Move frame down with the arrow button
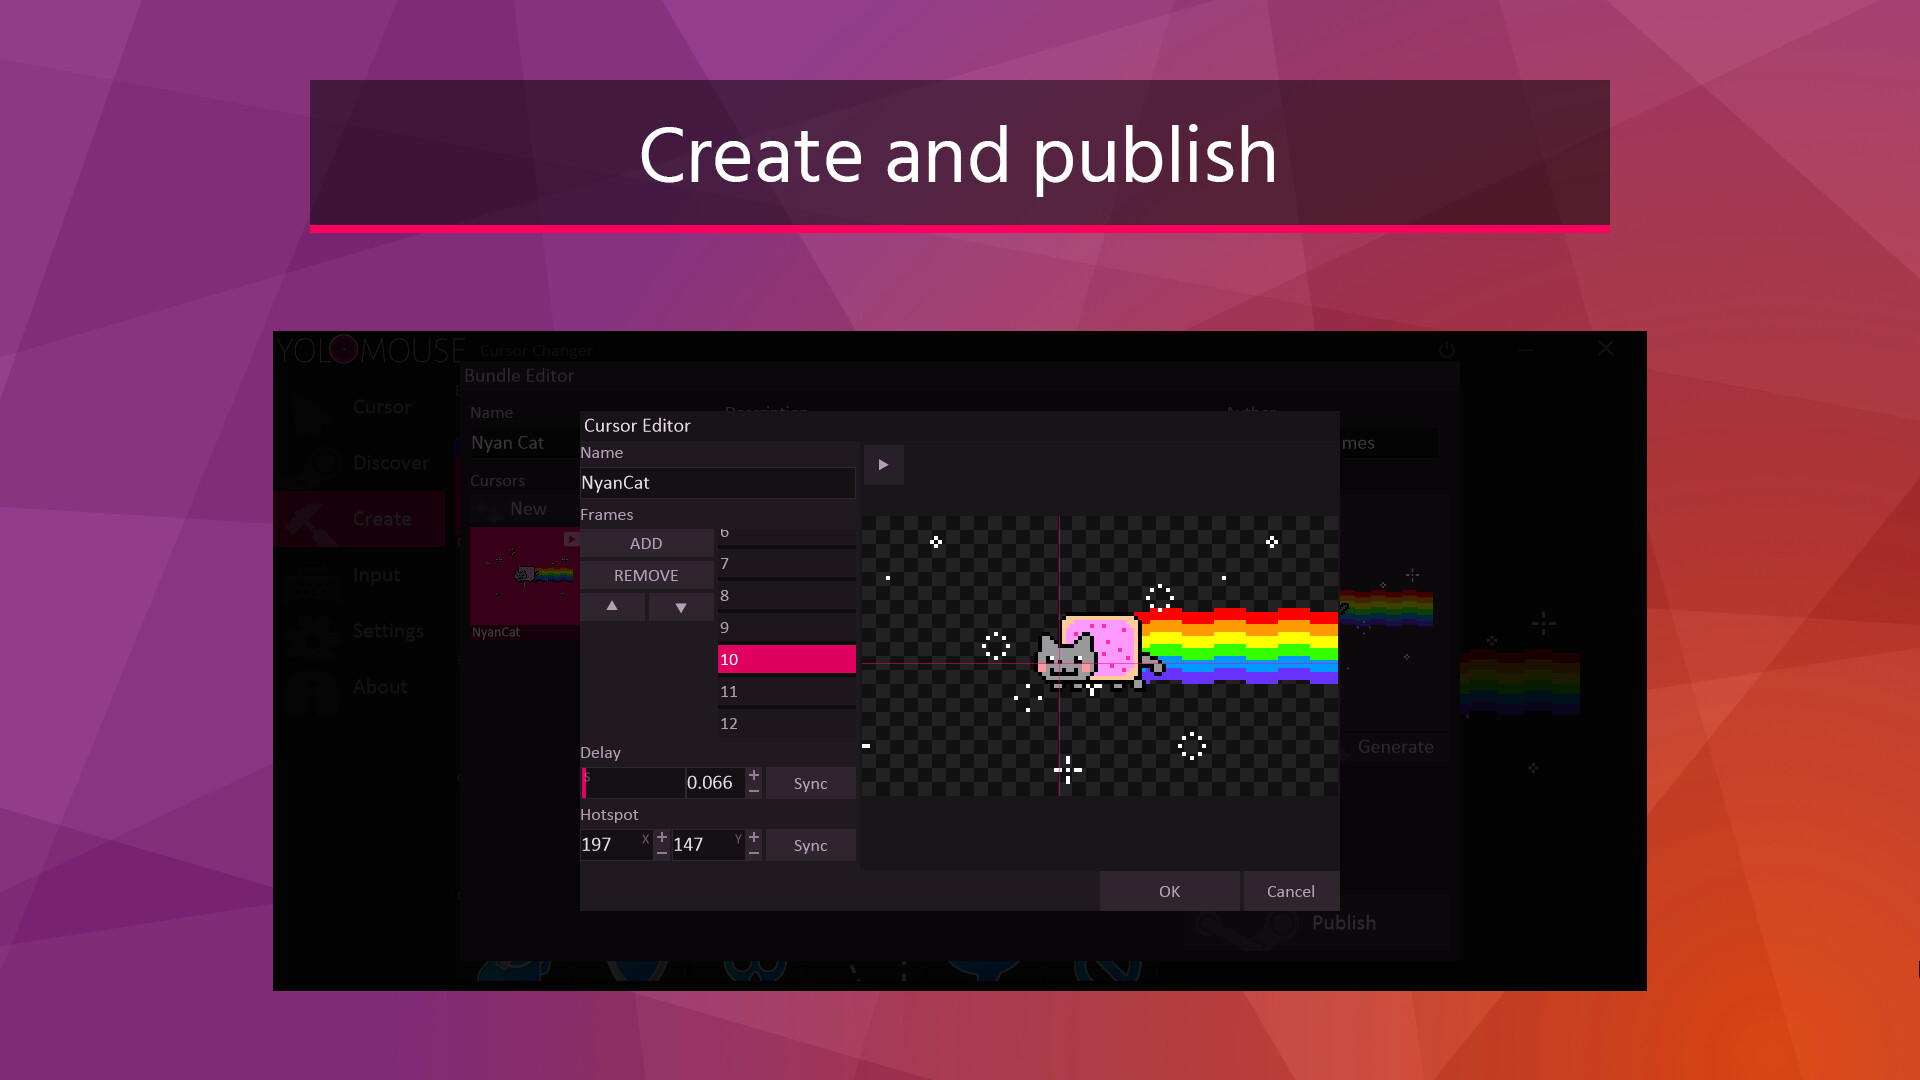Viewport: 1920px width, 1080px height. [x=681, y=606]
